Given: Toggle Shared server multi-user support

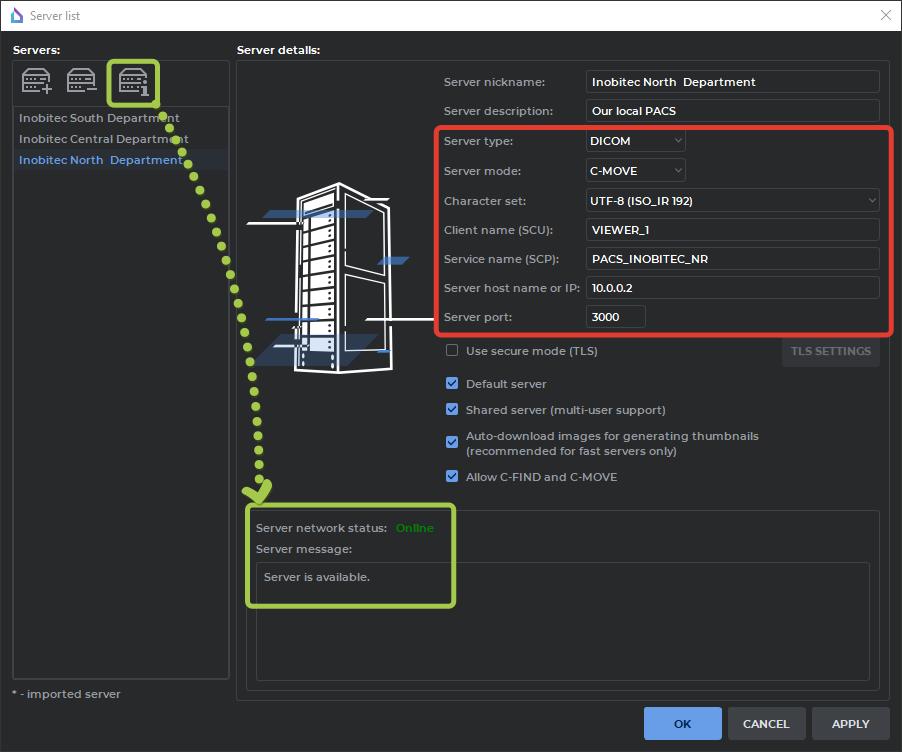Looking at the screenshot, I should [x=452, y=410].
